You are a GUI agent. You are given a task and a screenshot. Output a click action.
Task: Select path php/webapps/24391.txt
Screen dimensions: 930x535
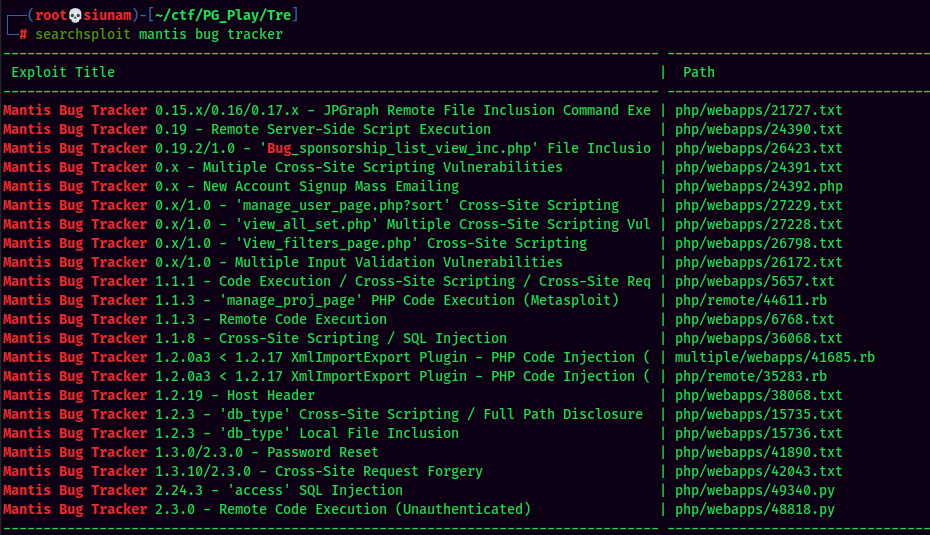[x=759, y=167]
